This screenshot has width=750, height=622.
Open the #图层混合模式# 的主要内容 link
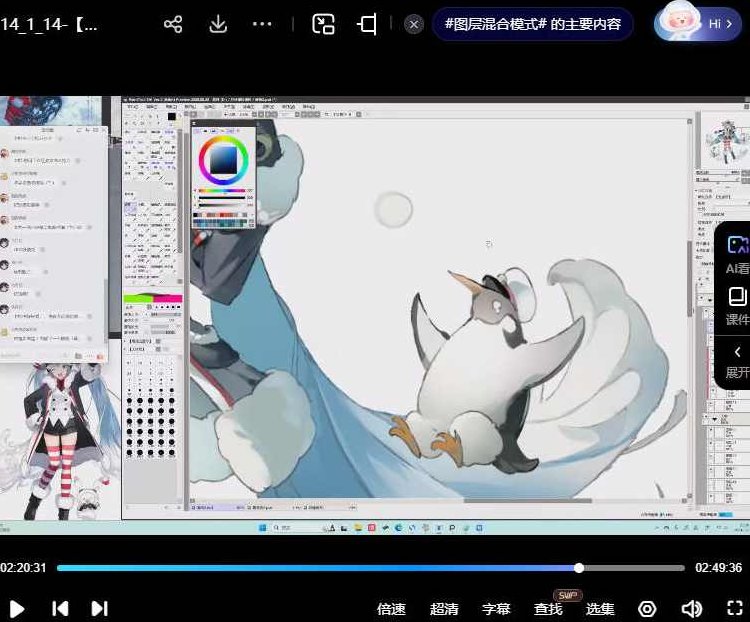pos(533,24)
